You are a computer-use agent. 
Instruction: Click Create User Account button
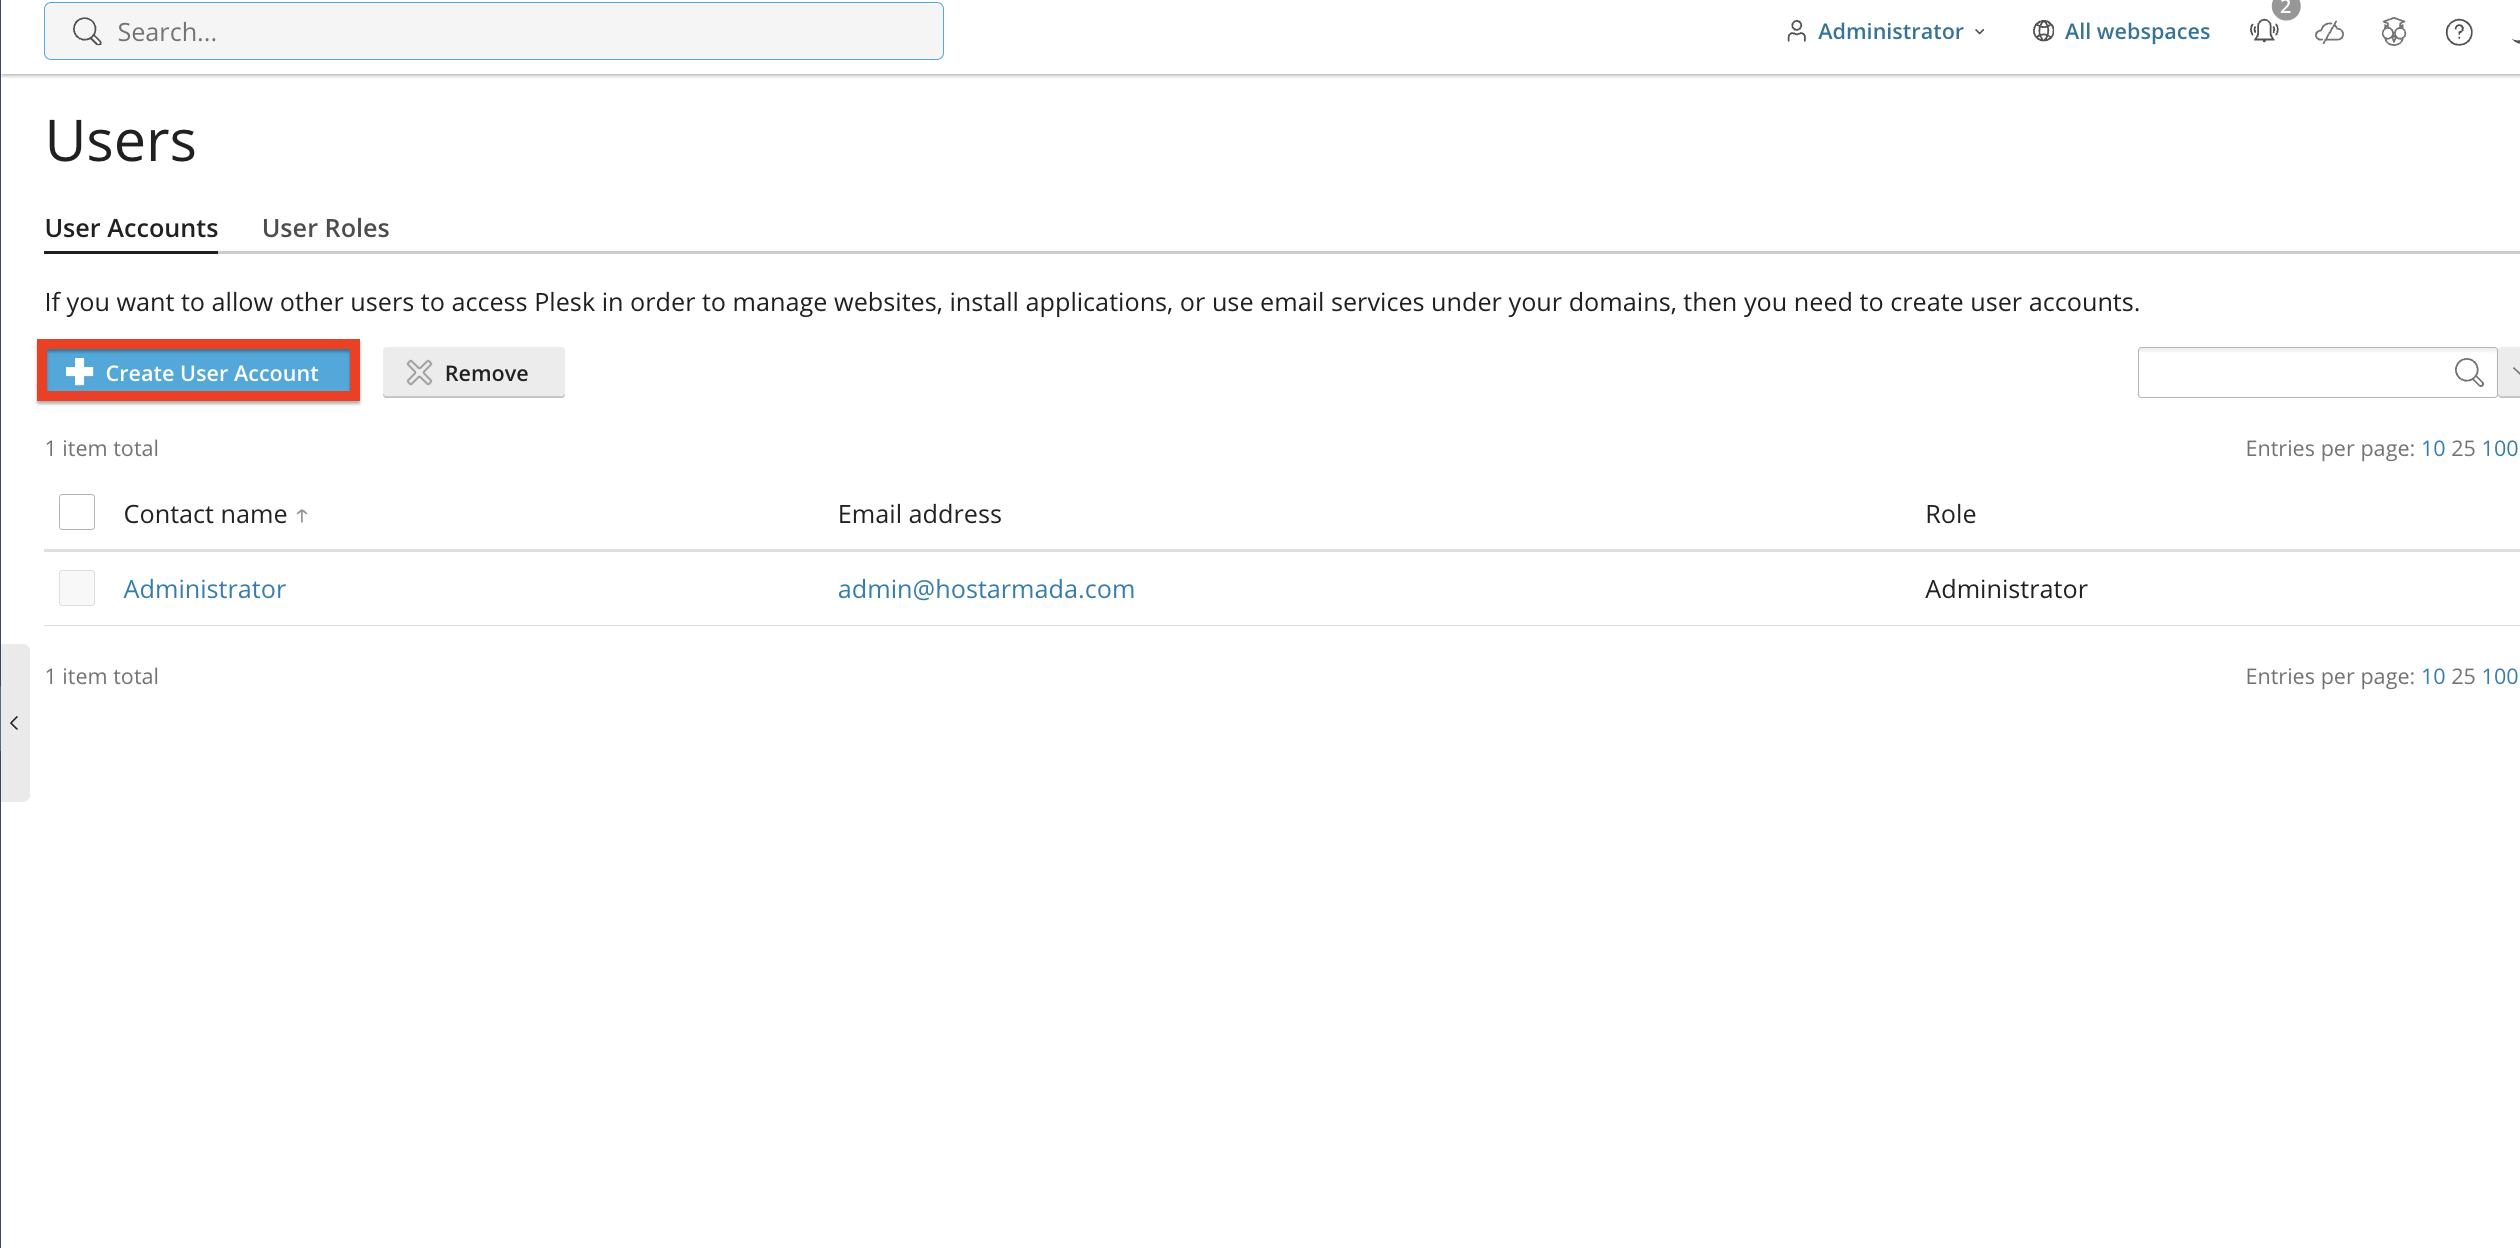(x=198, y=372)
